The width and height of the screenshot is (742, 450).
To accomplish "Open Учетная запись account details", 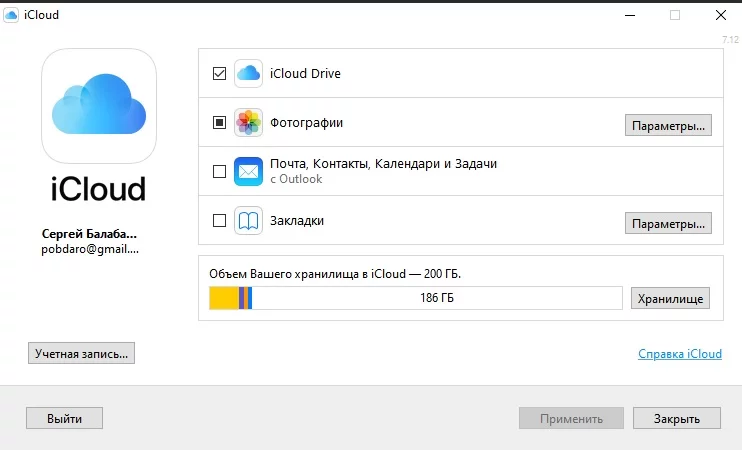I will click(81, 353).
